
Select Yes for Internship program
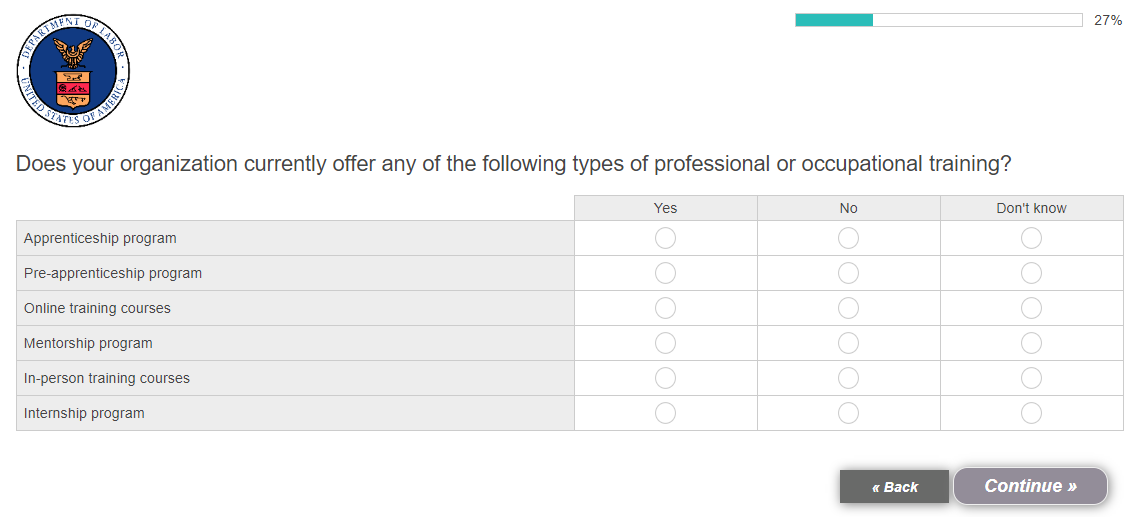click(665, 413)
